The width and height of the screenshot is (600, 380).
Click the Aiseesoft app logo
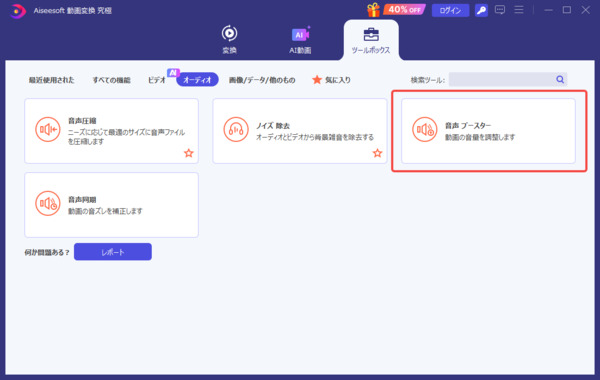[x=17, y=11]
